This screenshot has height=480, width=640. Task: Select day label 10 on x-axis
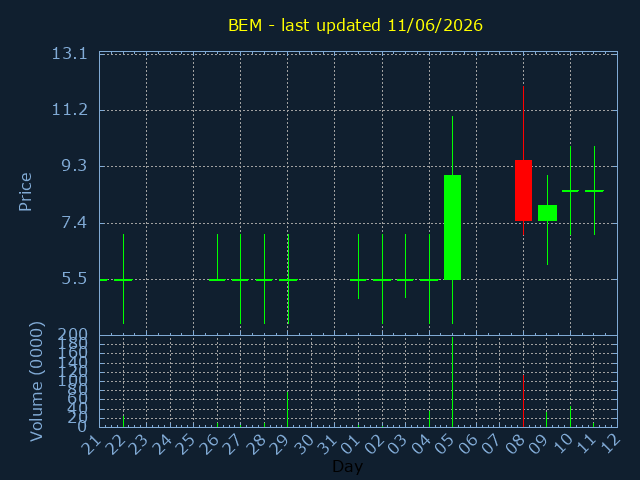click(562, 445)
